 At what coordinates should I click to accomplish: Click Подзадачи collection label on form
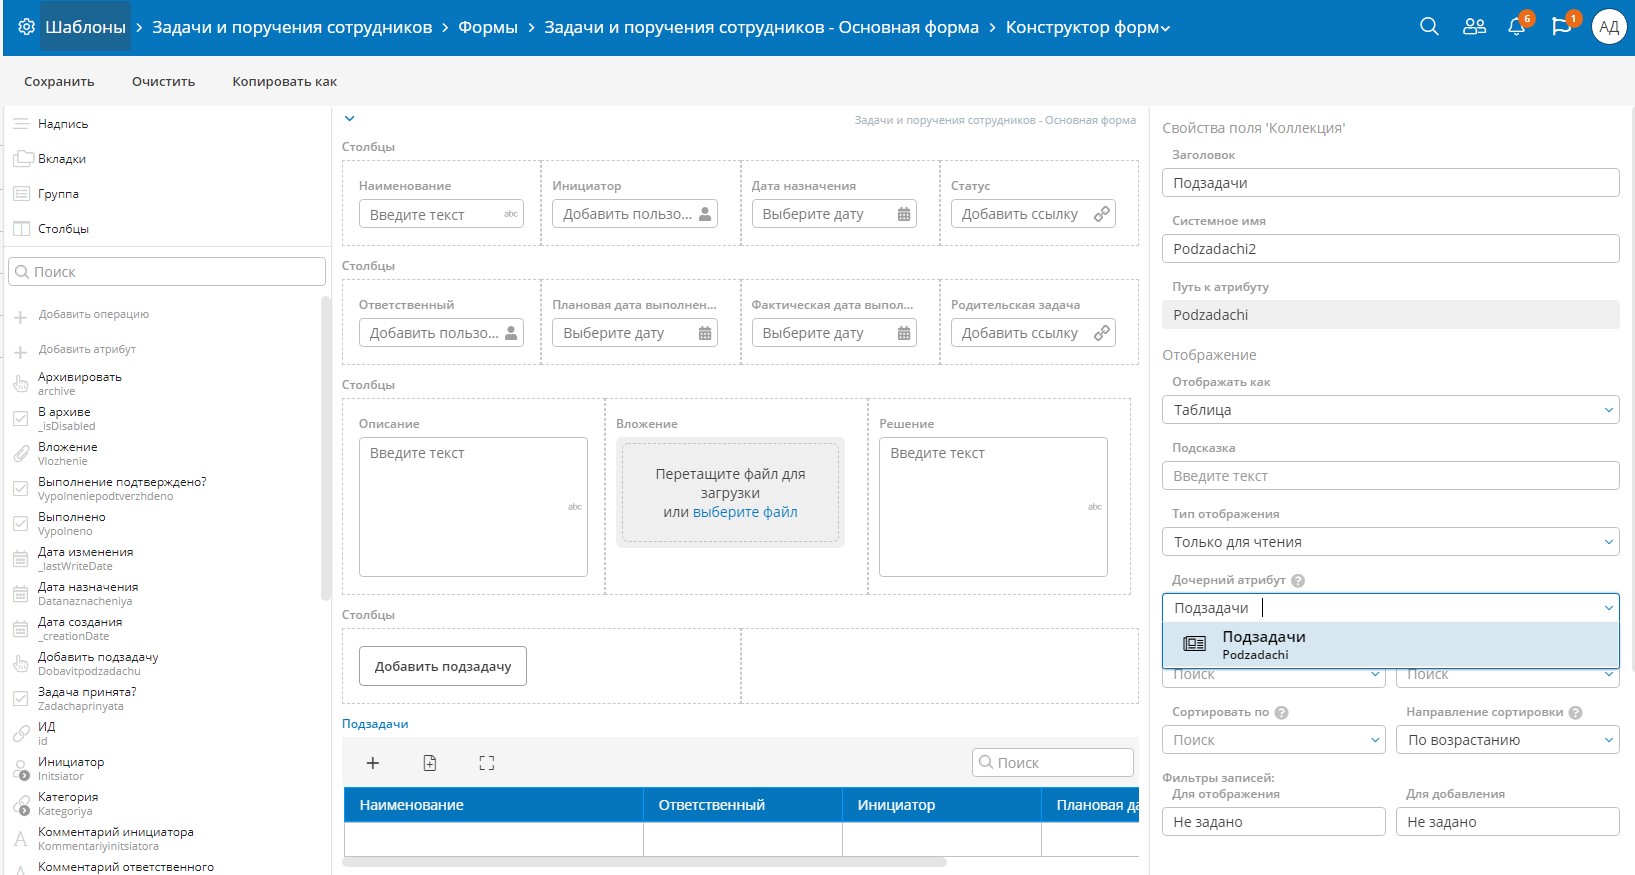point(375,724)
